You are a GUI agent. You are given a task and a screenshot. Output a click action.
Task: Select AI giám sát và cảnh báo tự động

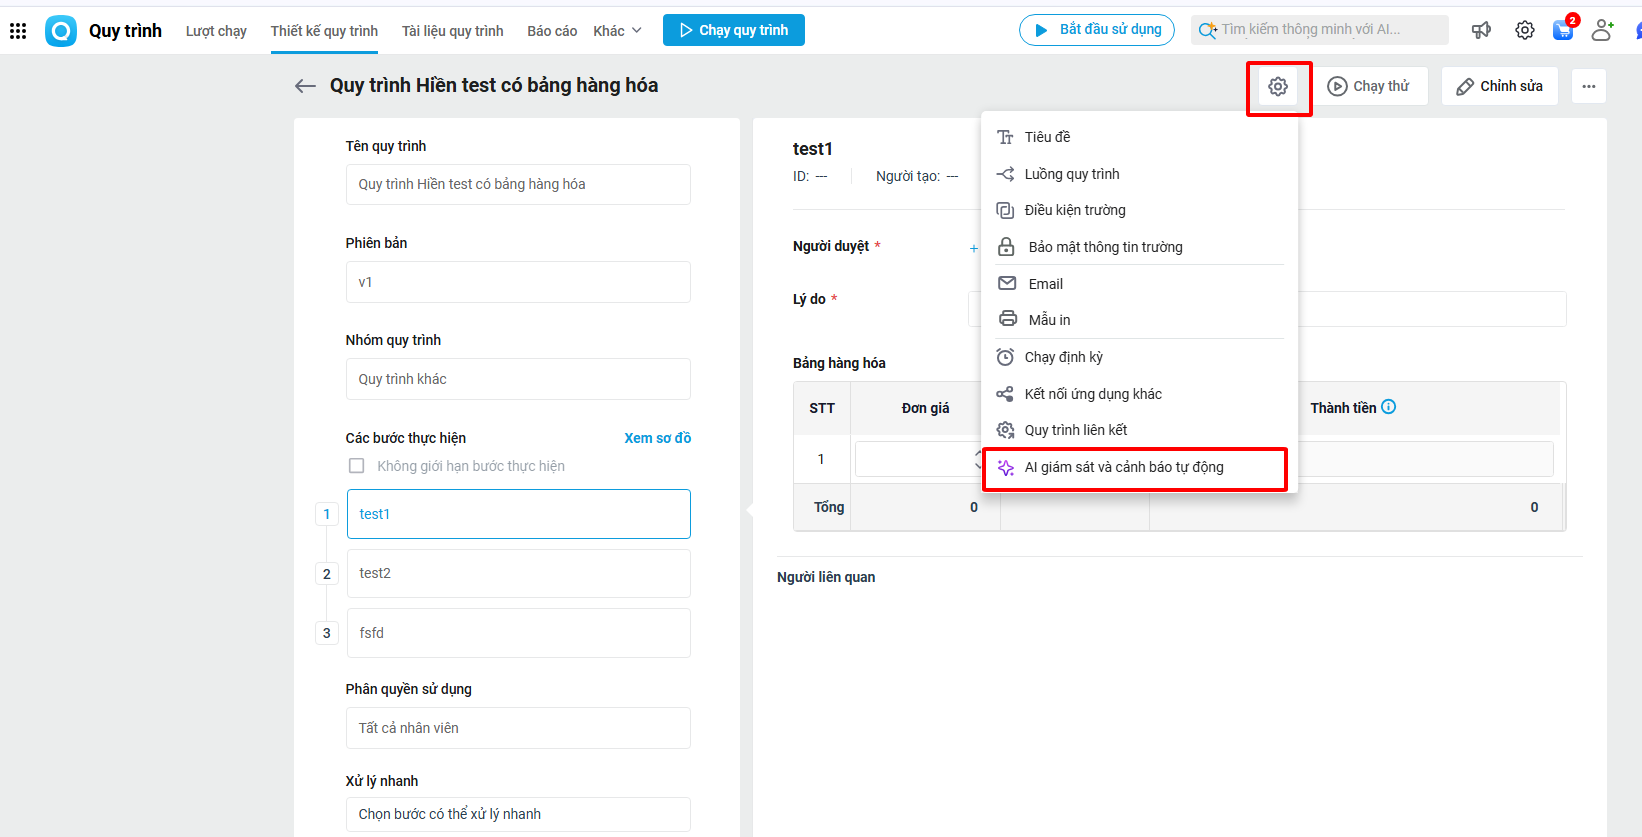coord(1124,467)
